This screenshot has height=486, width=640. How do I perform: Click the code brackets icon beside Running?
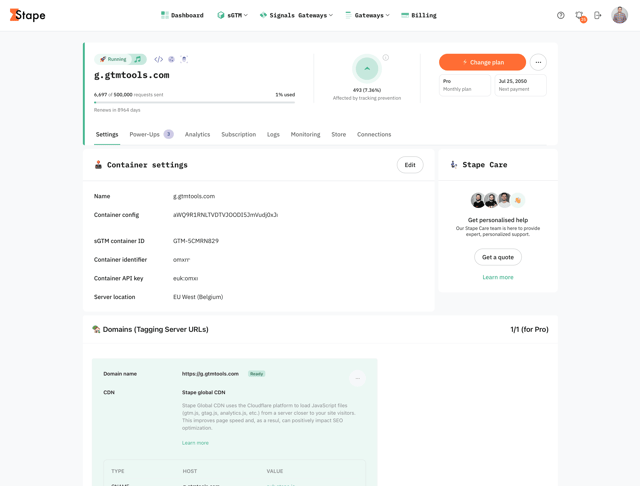tap(158, 59)
